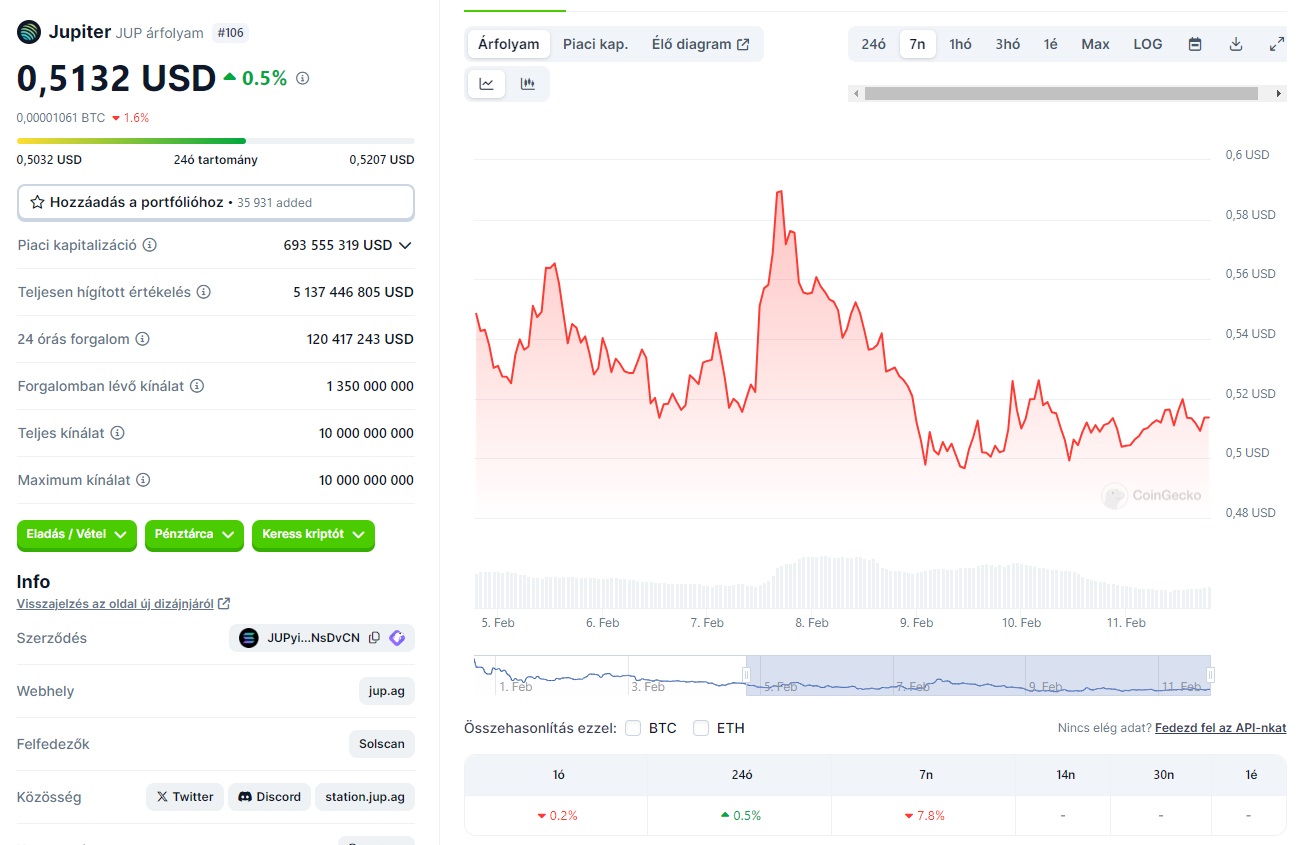Click the info icon next to Teljesen hígított értékelés

(204, 292)
